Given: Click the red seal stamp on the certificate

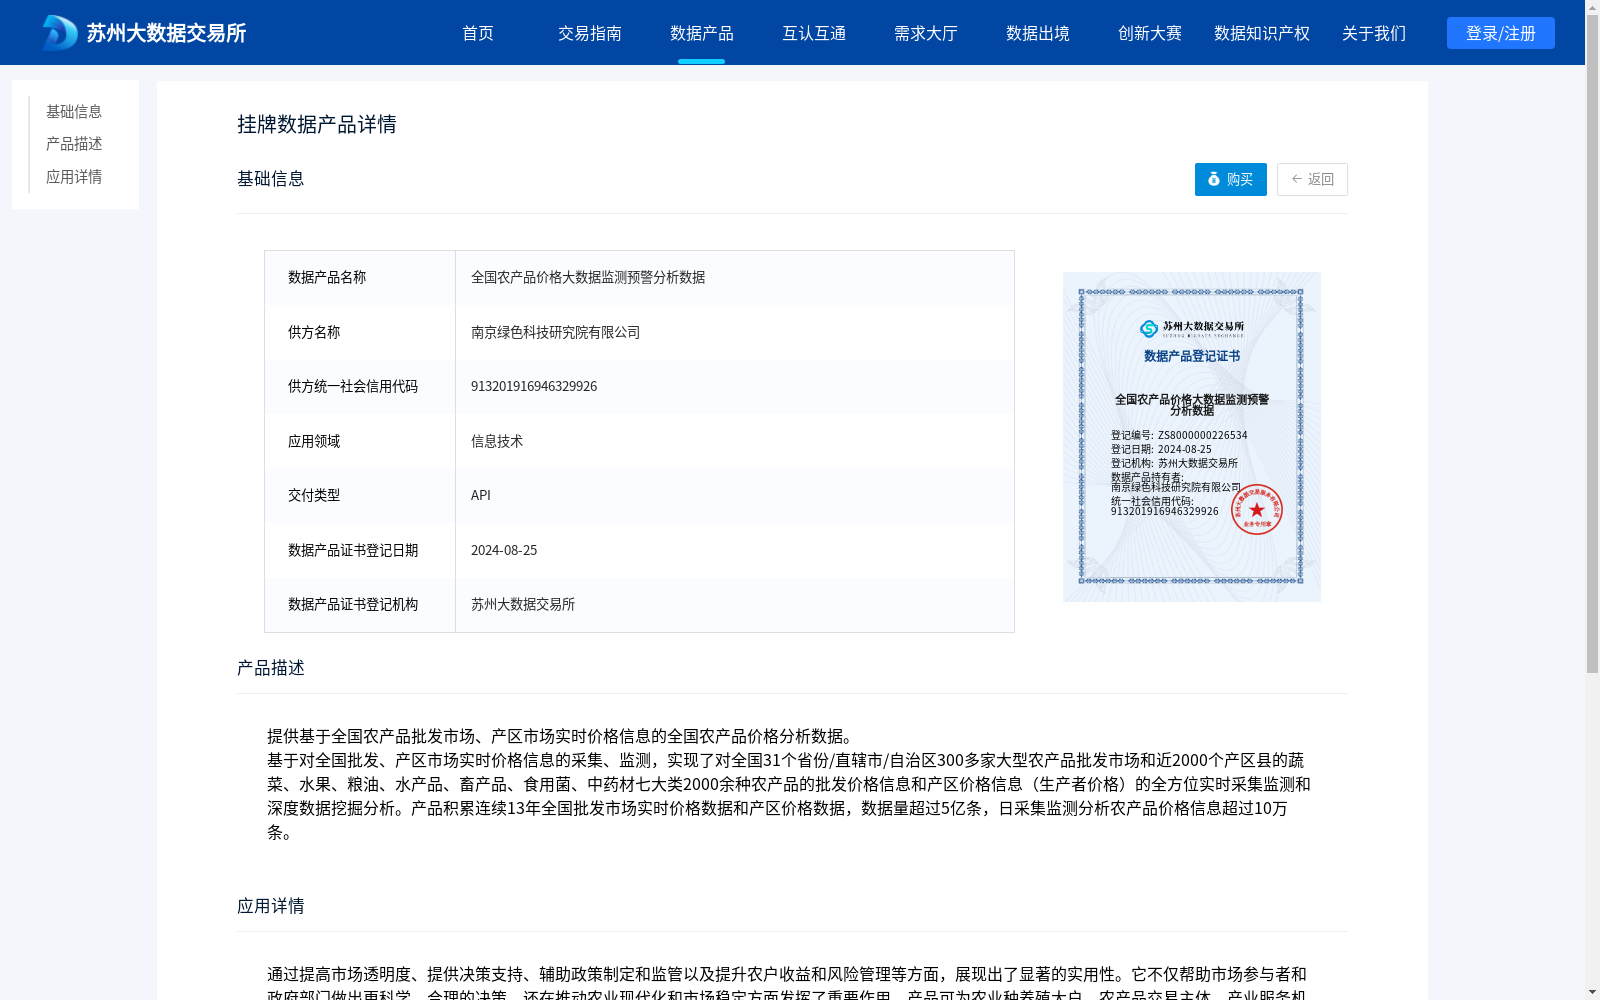Looking at the screenshot, I should (1256, 509).
